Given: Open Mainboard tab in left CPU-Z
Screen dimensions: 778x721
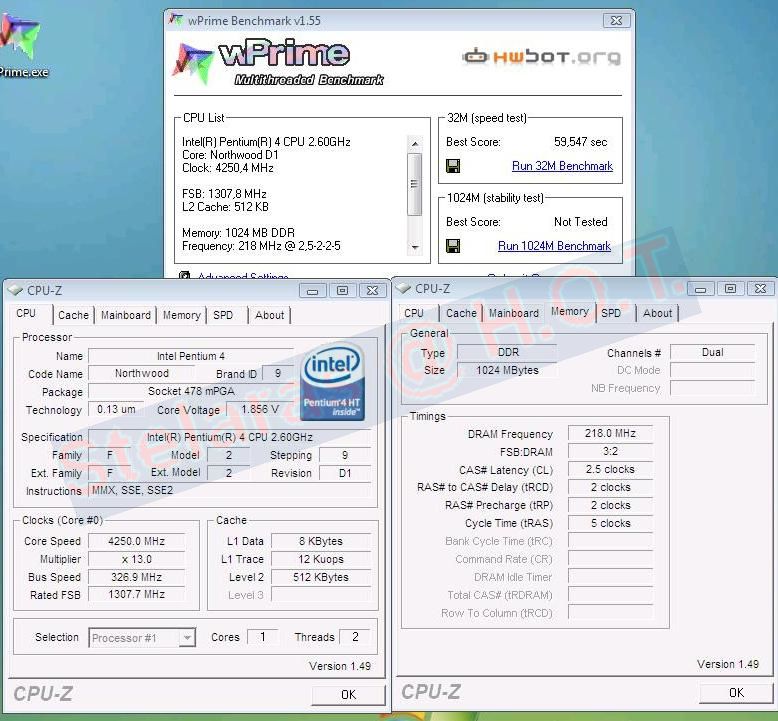Looking at the screenshot, I should click(126, 315).
